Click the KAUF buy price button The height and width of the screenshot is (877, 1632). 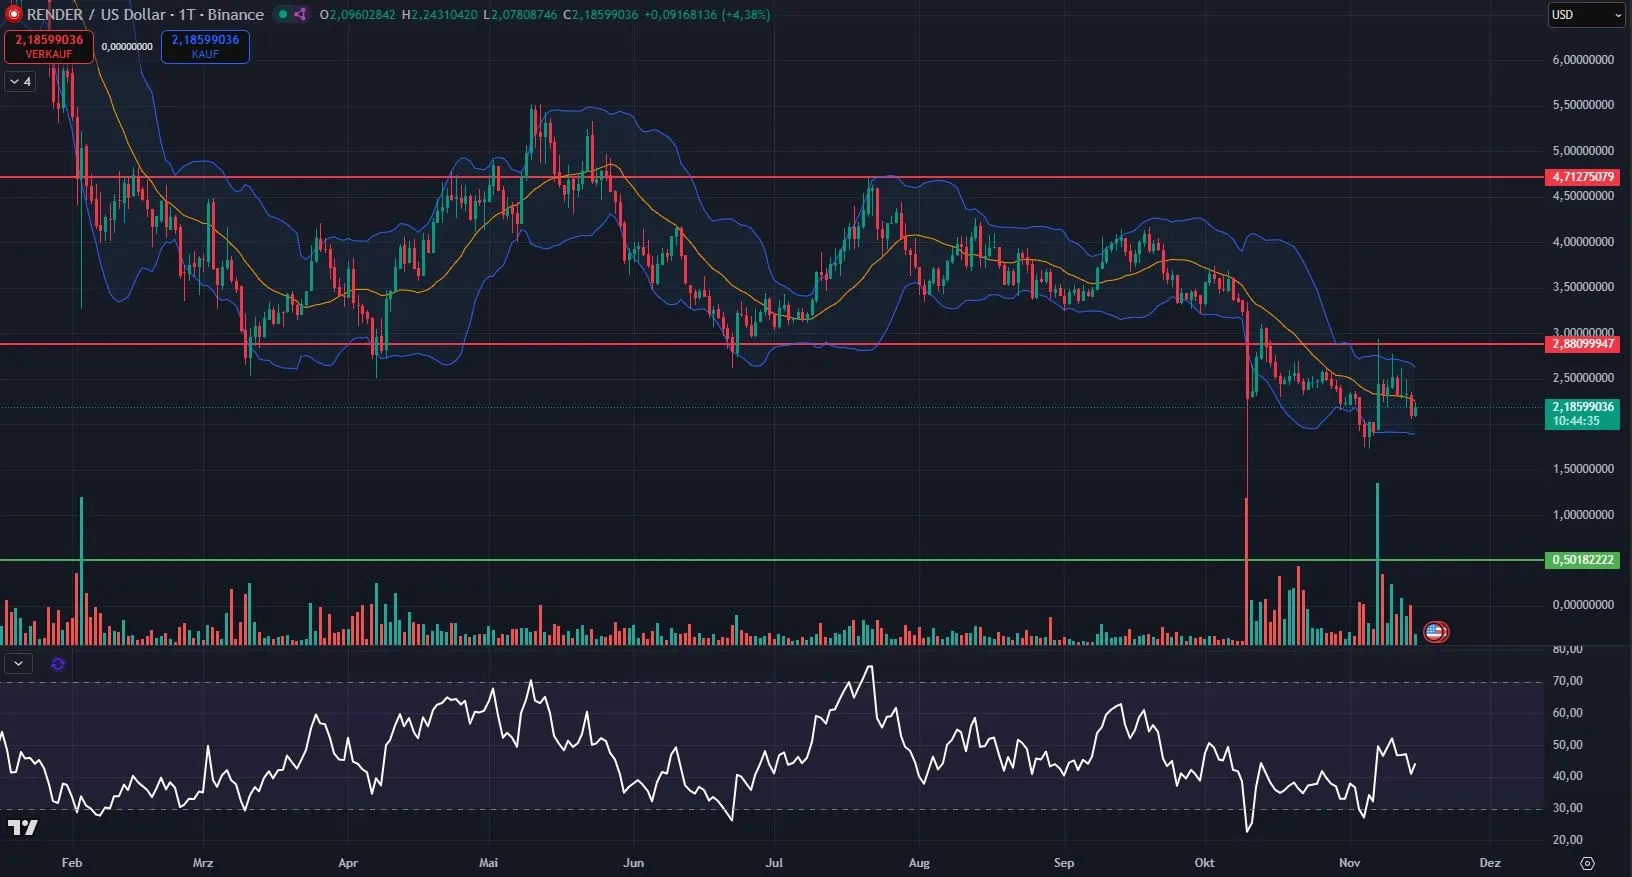(x=205, y=46)
